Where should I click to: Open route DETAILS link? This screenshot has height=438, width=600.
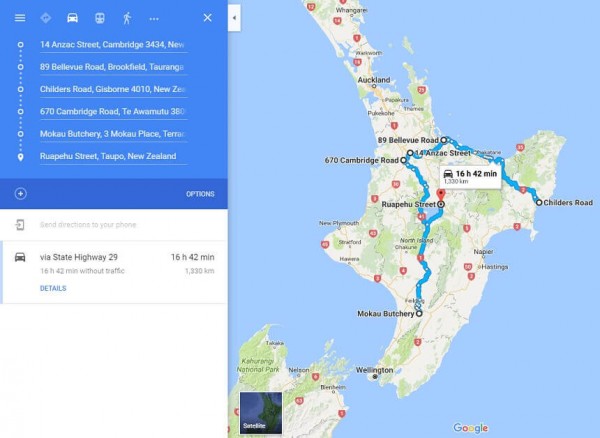(x=53, y=288)
